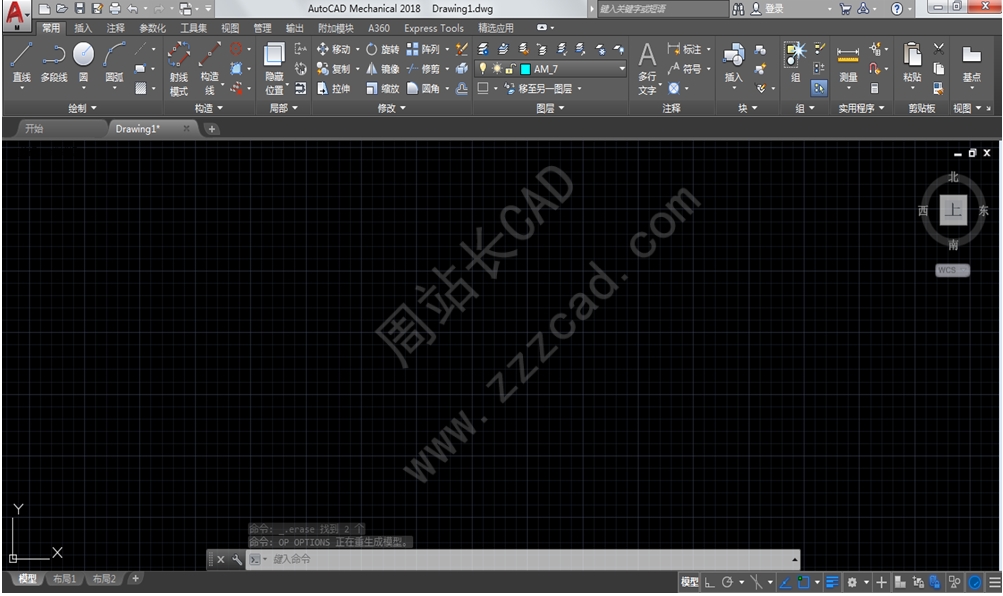Expand the 绘制 (Draw) panel

coord(83,108)
